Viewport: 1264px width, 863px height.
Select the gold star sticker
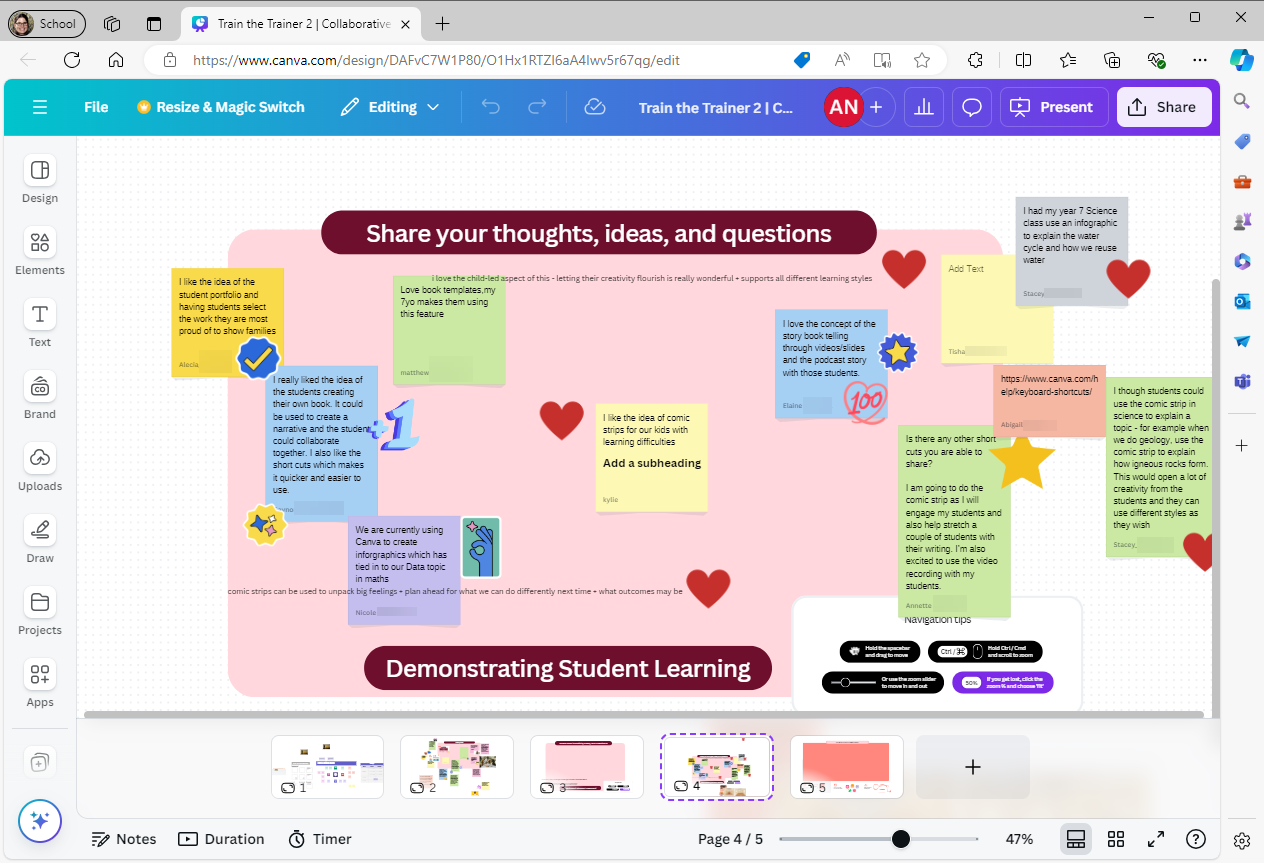(1022, 461)
